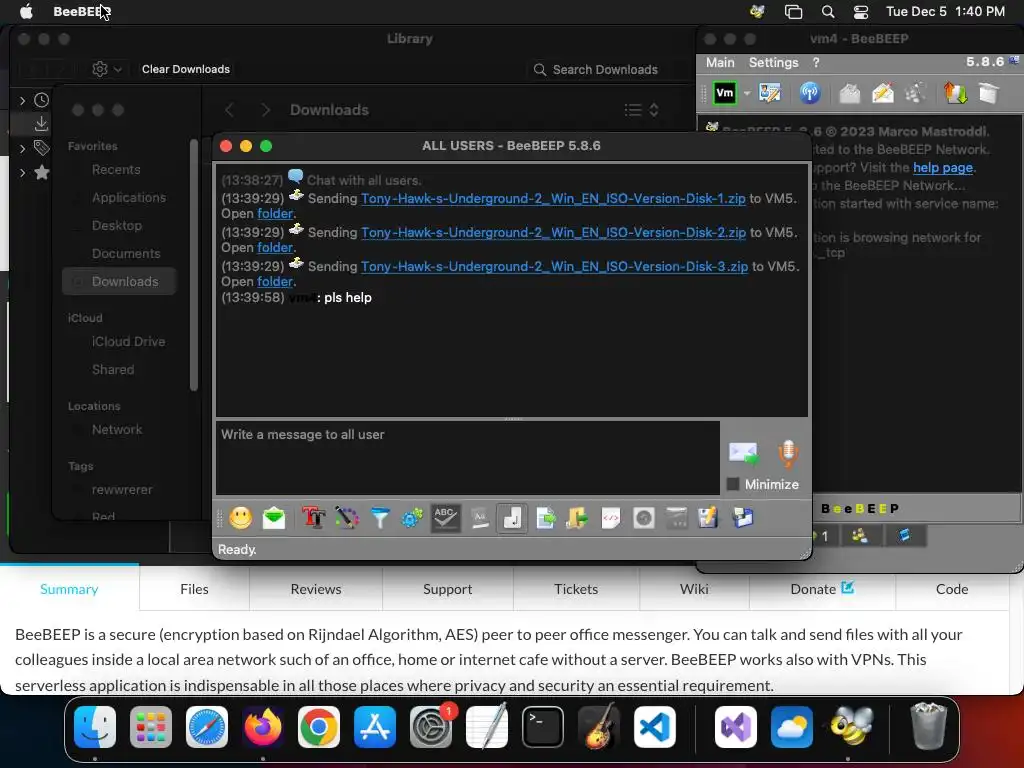This screenshot has height=768, width=1024.
Task: Click the write message to all users field
Action: pos(468,458)
